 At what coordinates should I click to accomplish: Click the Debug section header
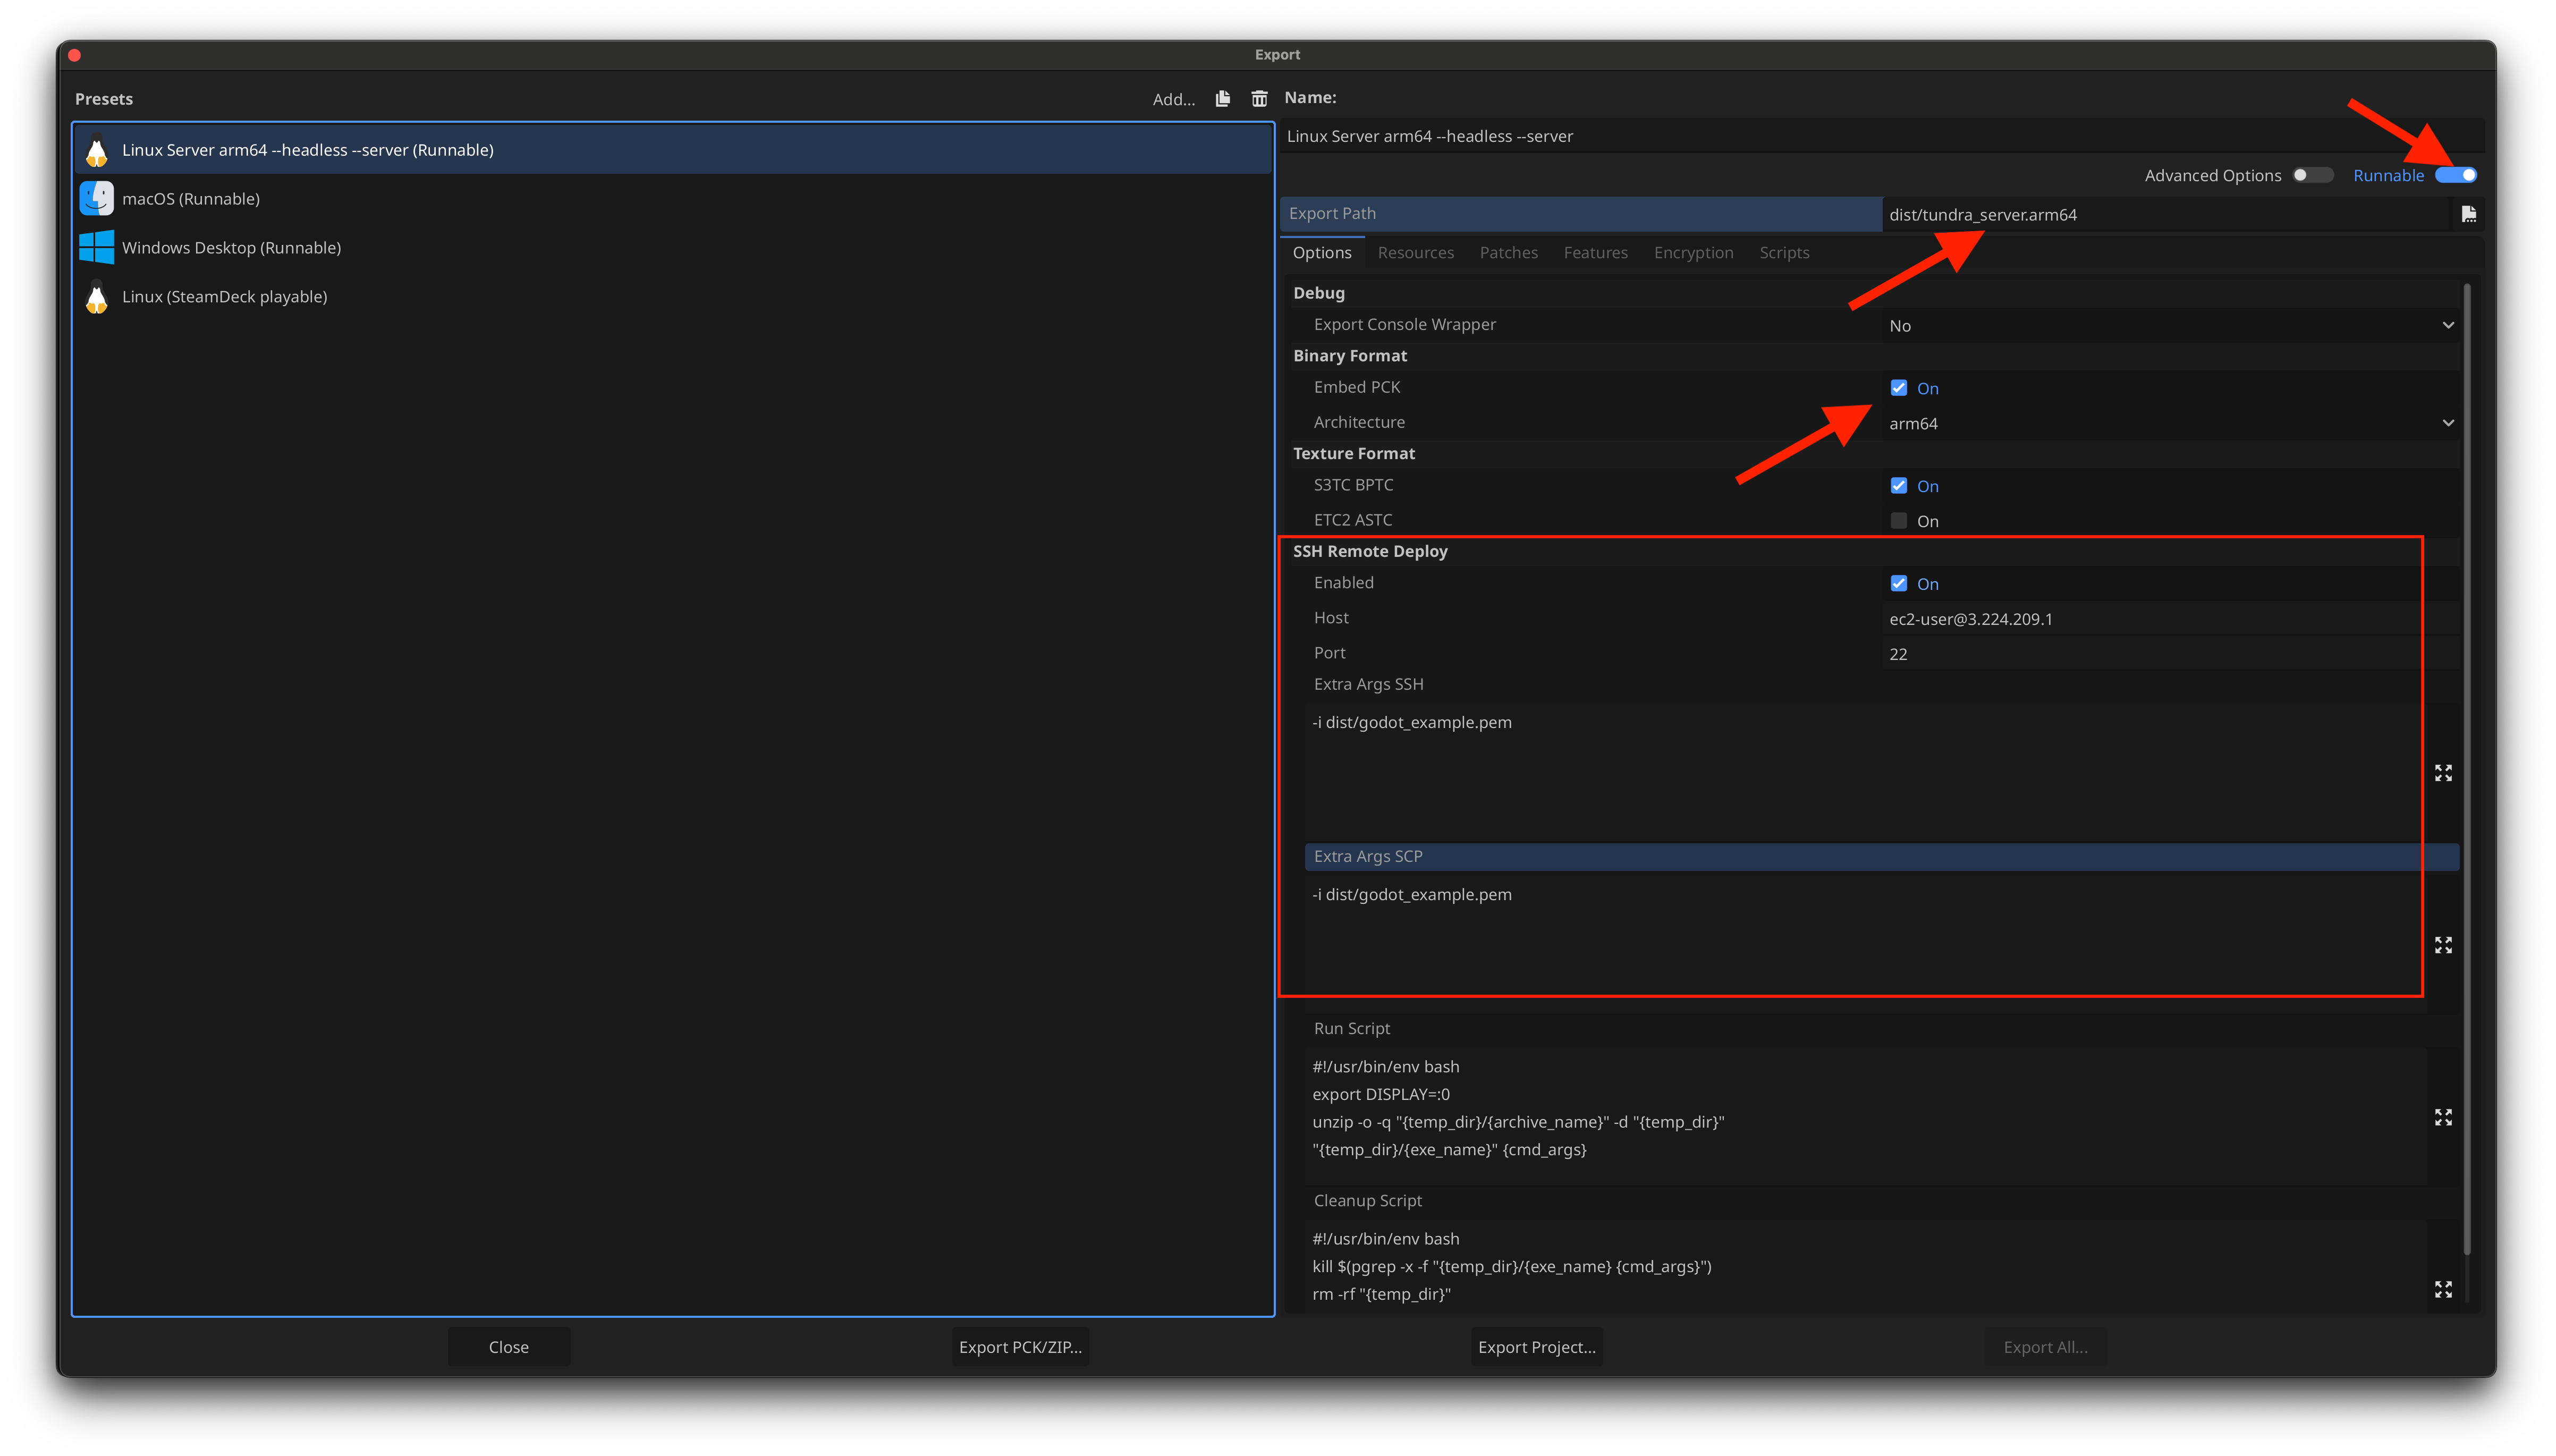[x=1318, y=293]
